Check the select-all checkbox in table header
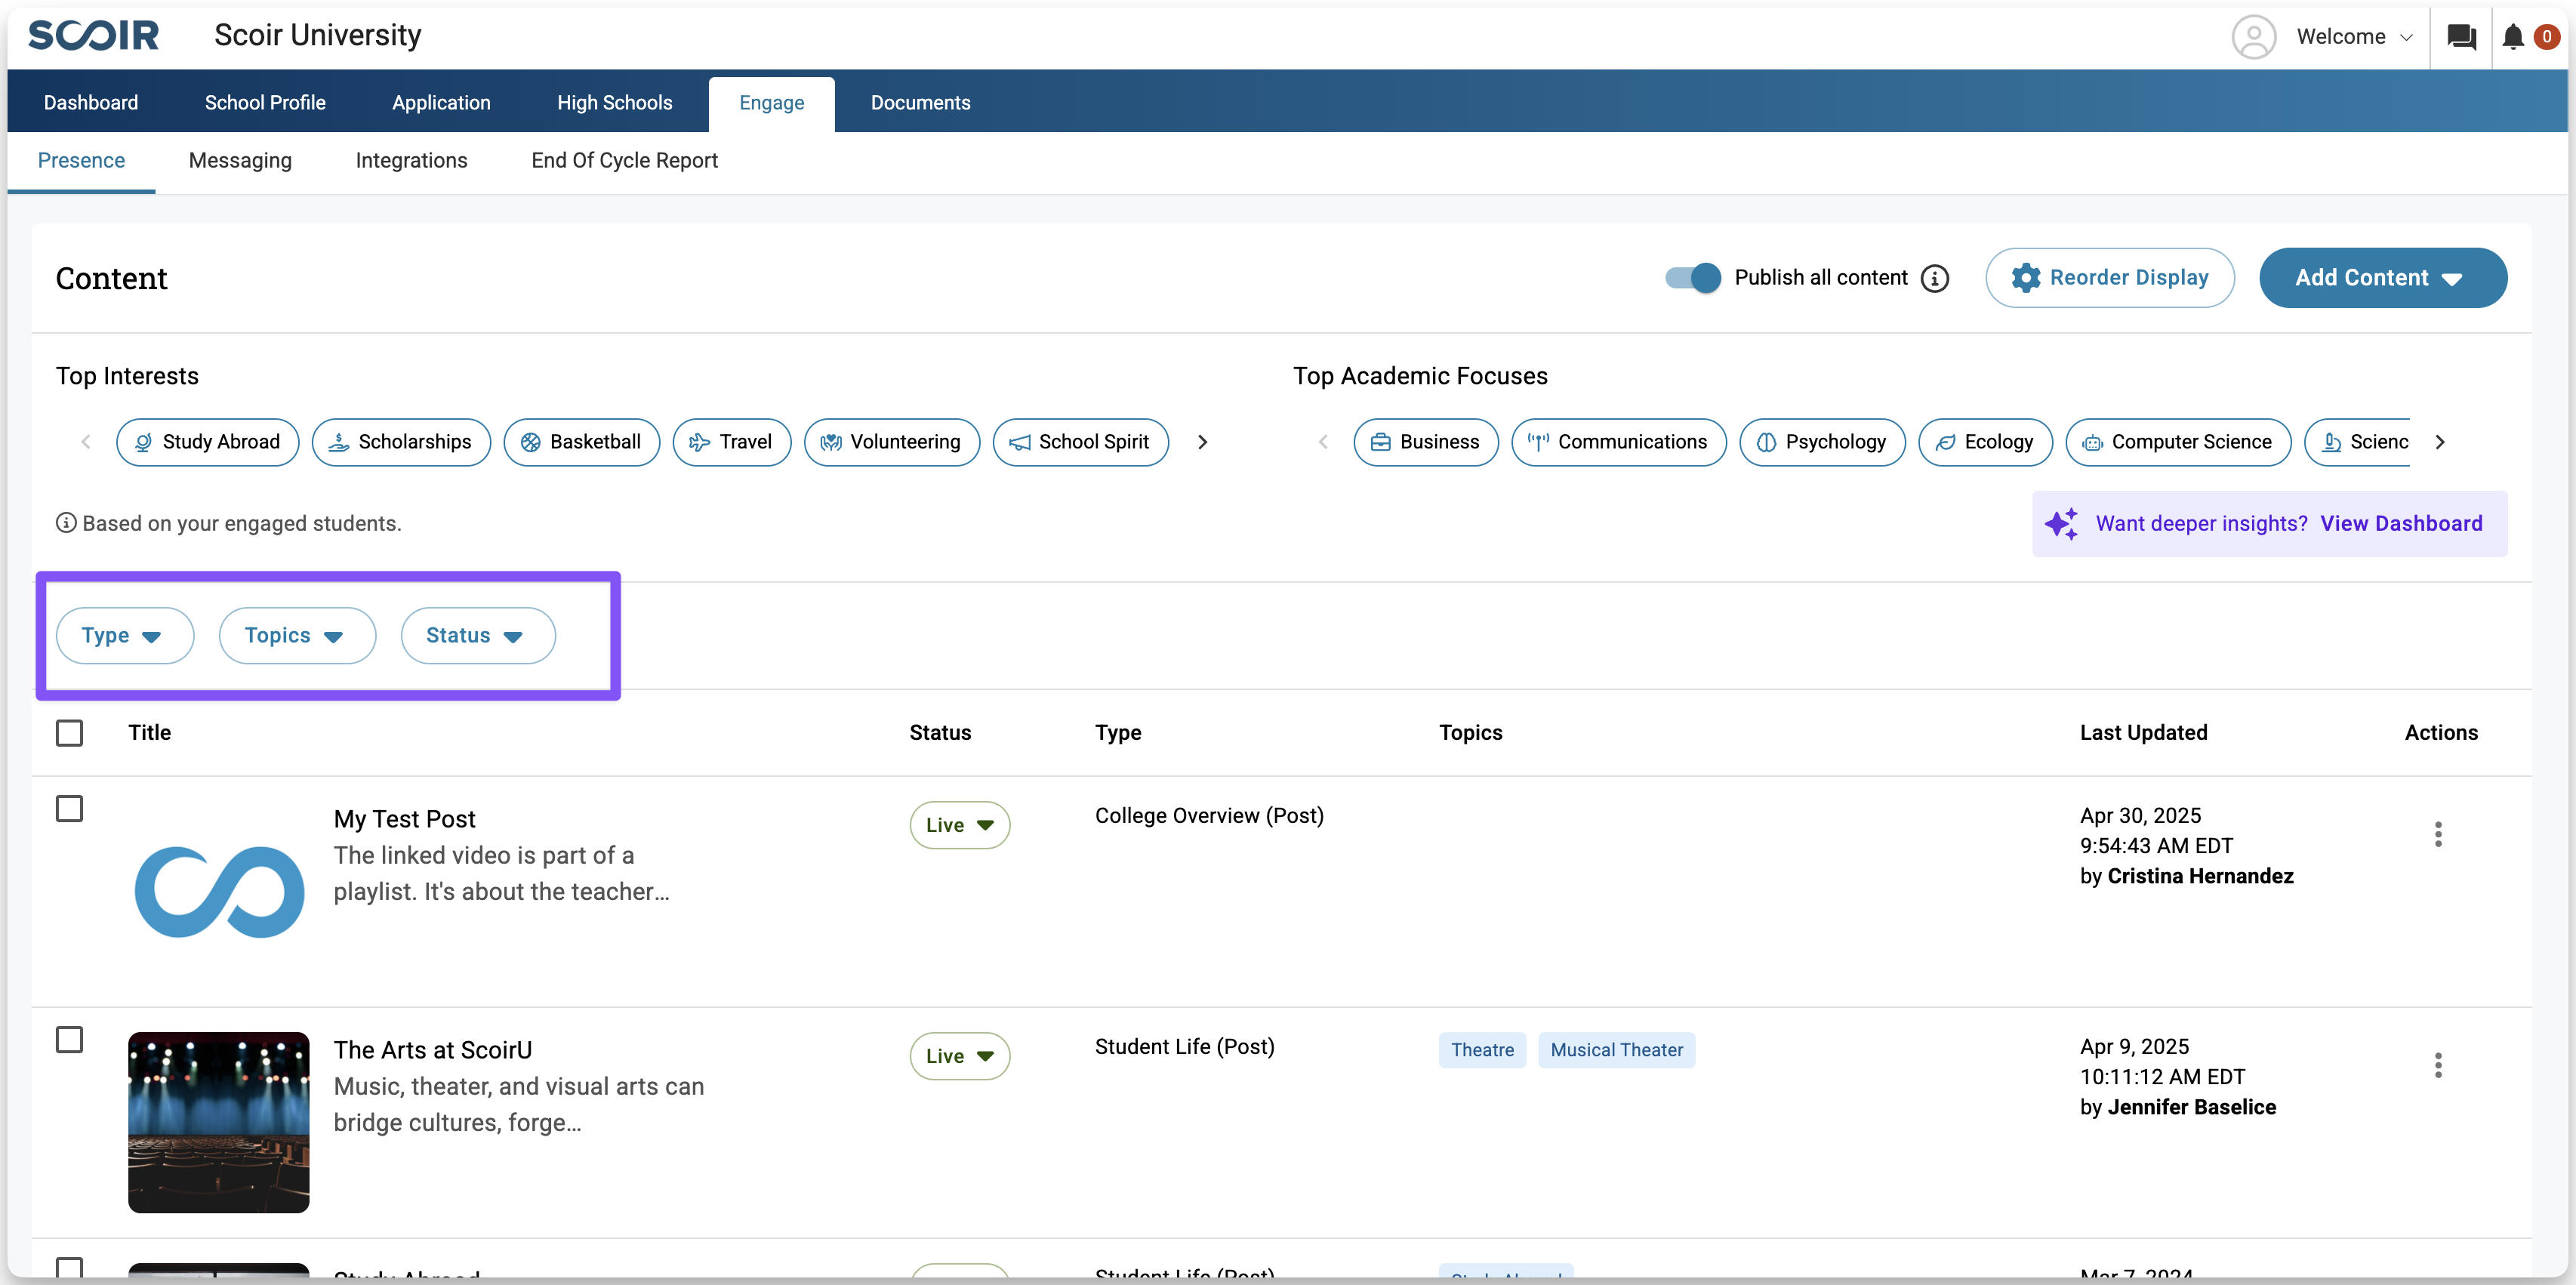Screen dimensions: 2576x1285 [69, 733]
